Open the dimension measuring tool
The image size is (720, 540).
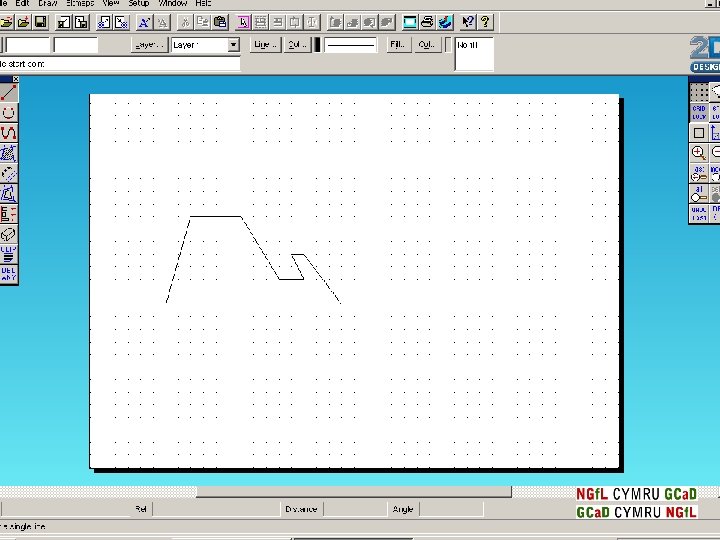(x=9, y=214)
